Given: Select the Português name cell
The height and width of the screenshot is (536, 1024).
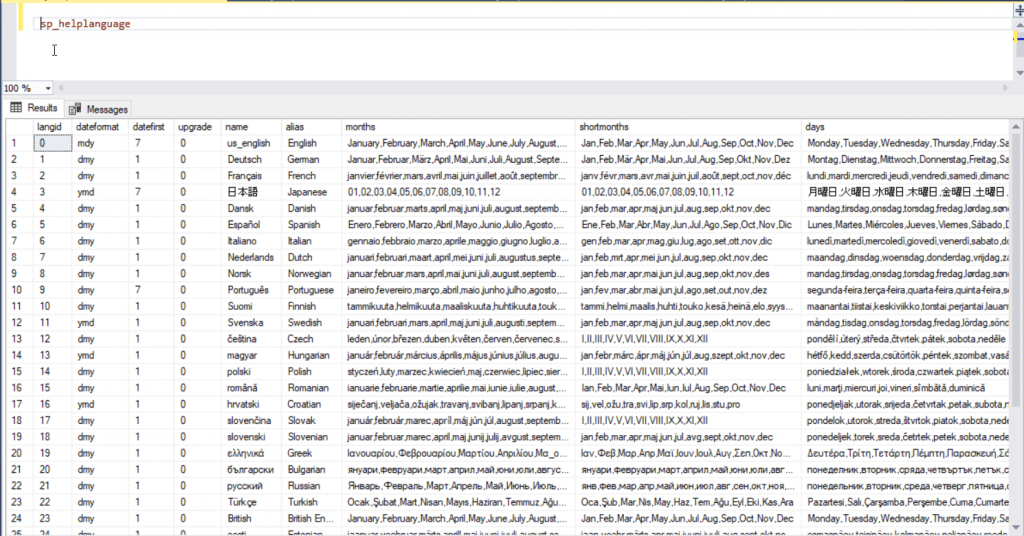Looking at the screenshot, I should click(x=251, y=290).
